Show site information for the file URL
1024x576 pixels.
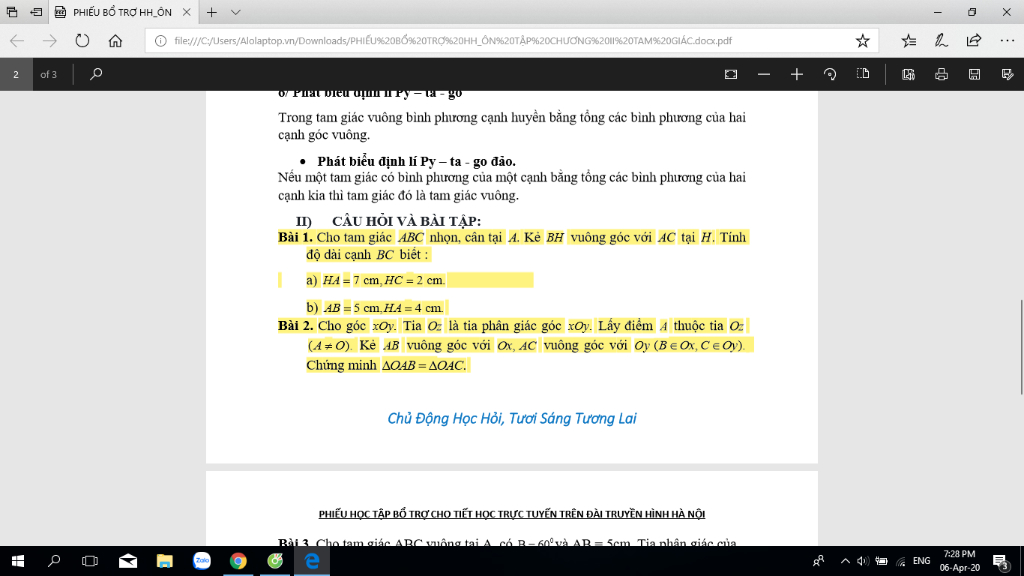click(161, 40)
